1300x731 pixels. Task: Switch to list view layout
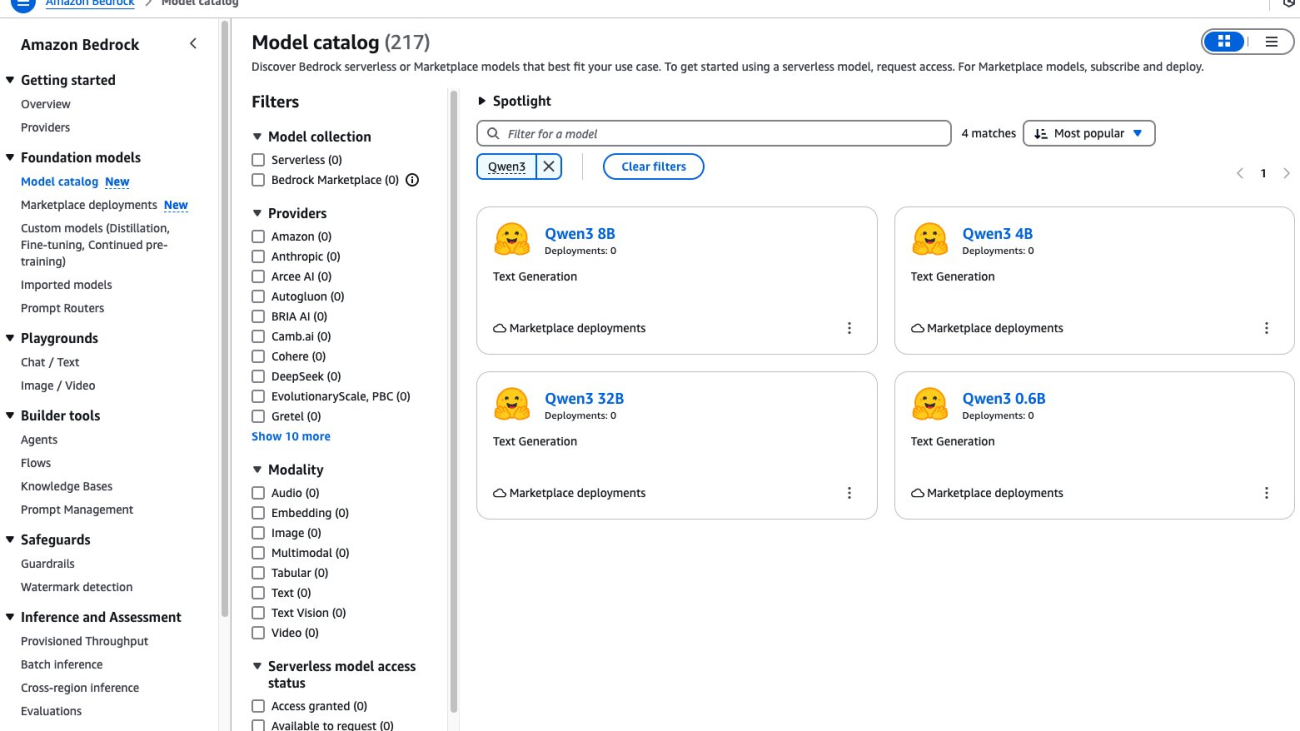click(1272, 42)
